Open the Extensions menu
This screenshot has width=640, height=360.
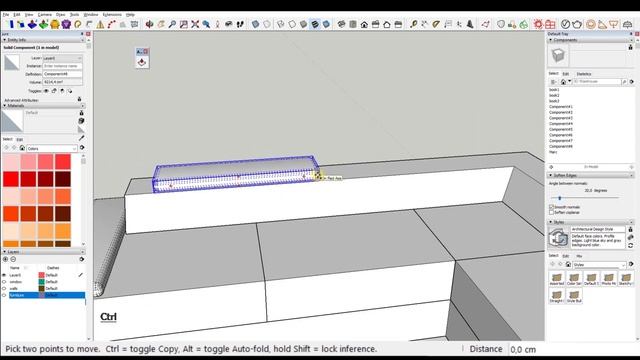[x=112, y=15]
